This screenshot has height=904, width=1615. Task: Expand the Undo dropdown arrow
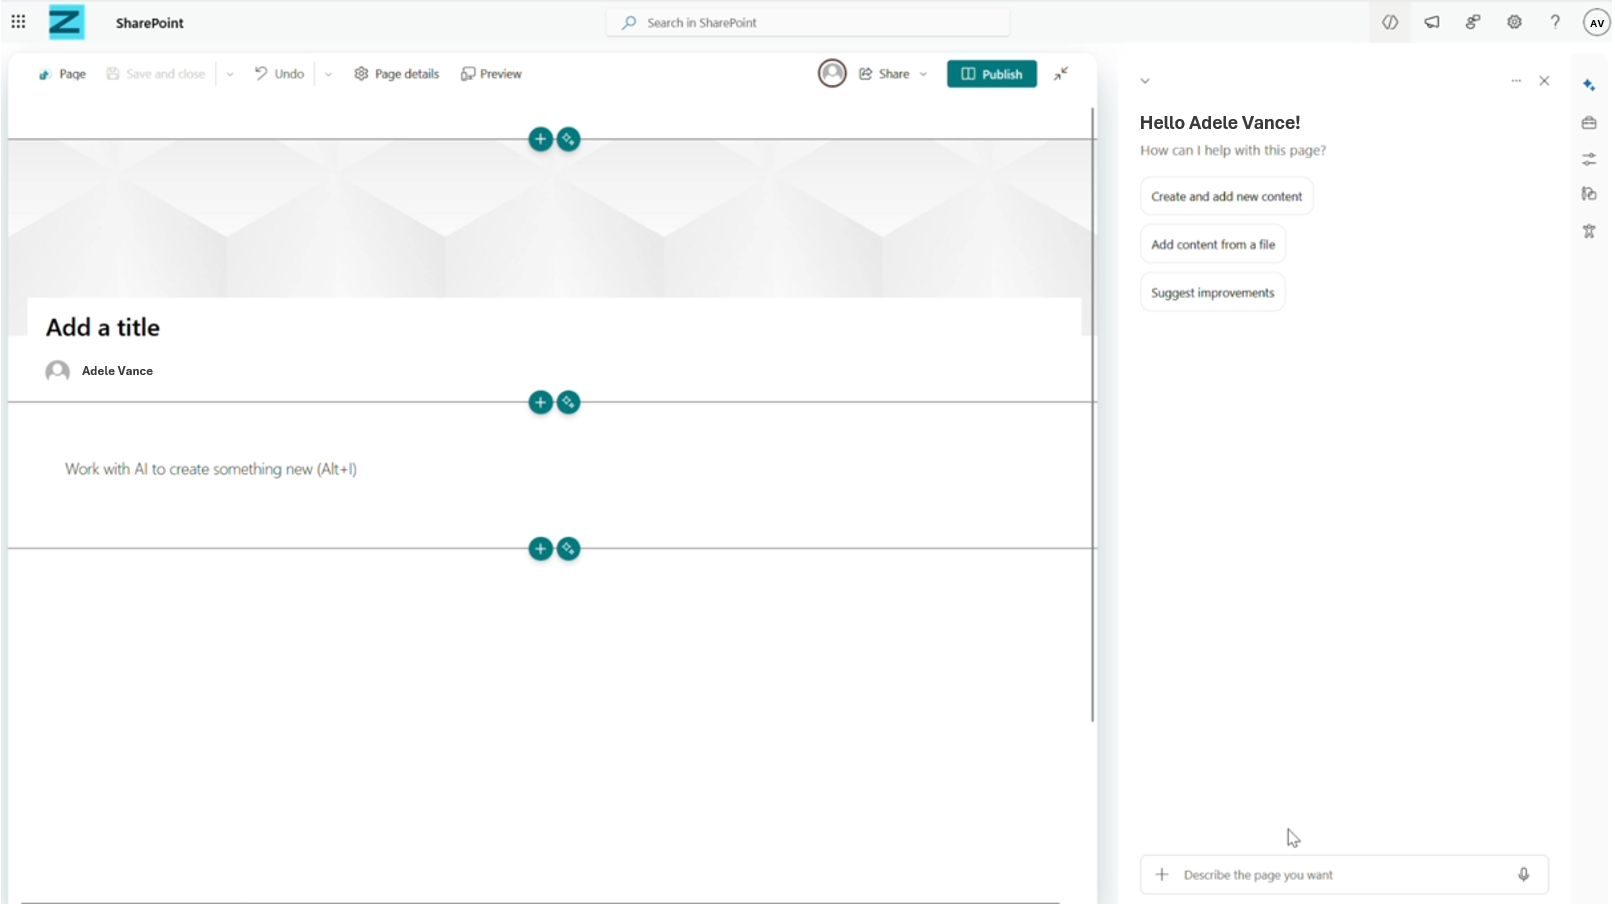point(328,73)
